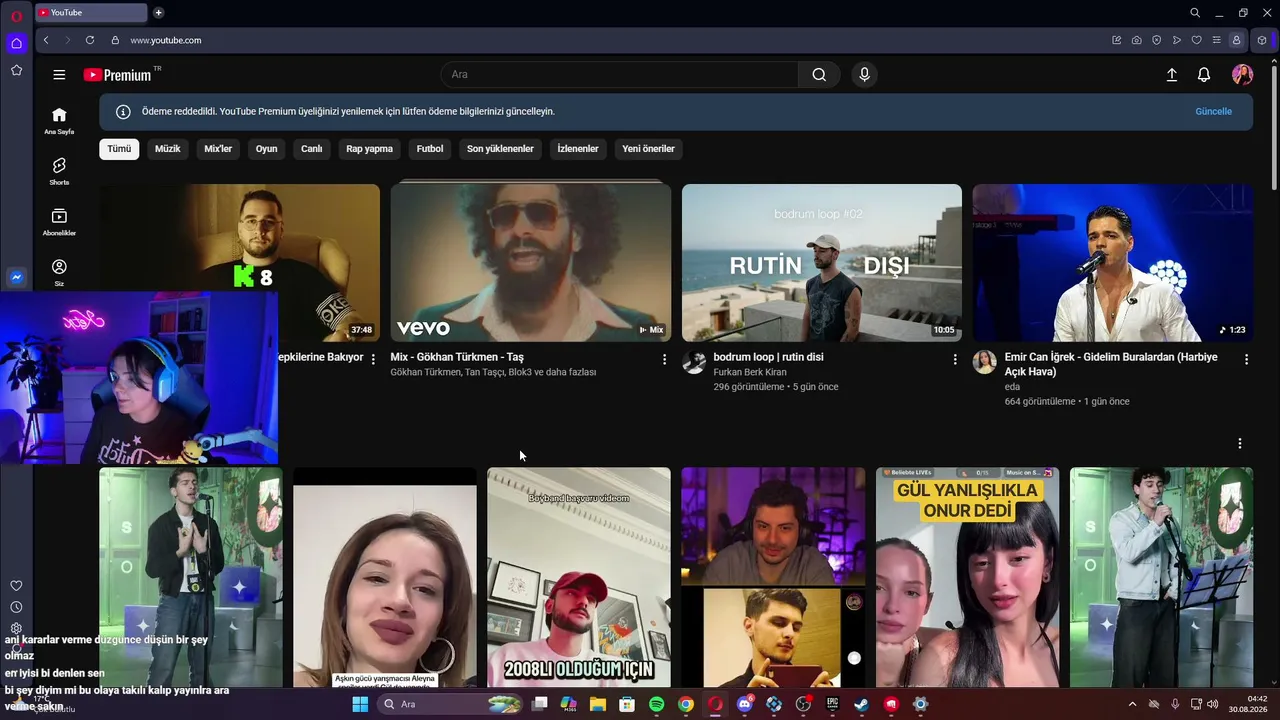Open the 'GÜL YANLIŞLIKLA ONUR DEDİ' short
This screenshot has width=1280, height=720.
coord(967,577)
